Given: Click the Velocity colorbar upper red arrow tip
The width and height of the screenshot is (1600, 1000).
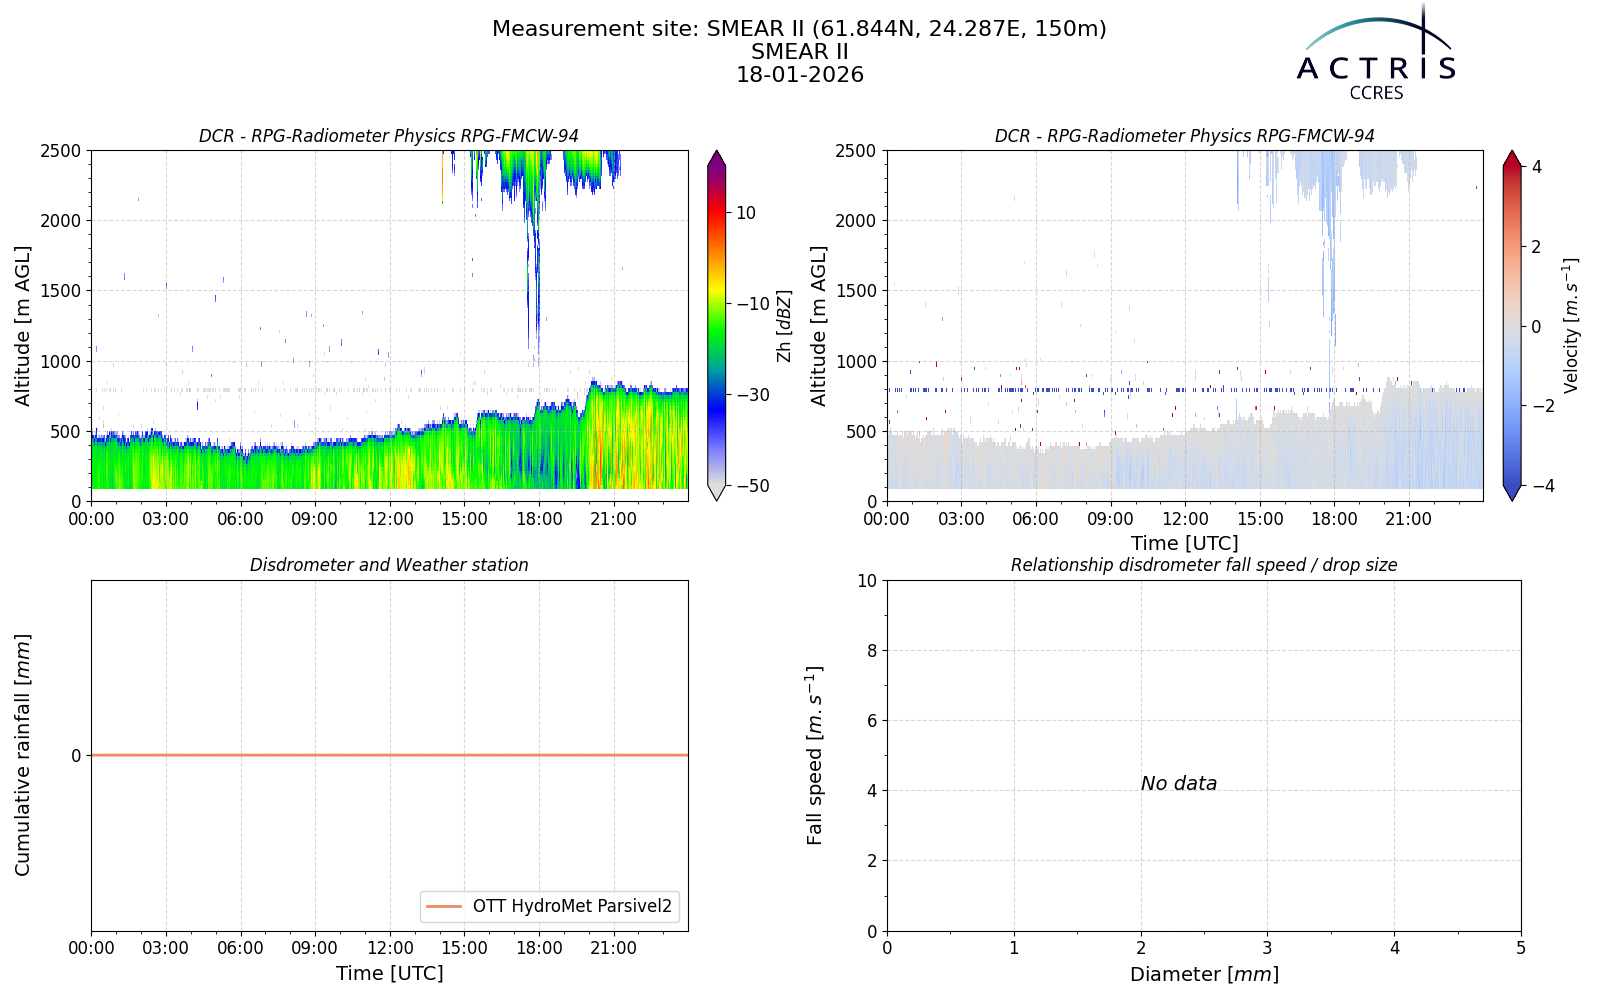Looking at the screenshot, I should coord(1512,154).
